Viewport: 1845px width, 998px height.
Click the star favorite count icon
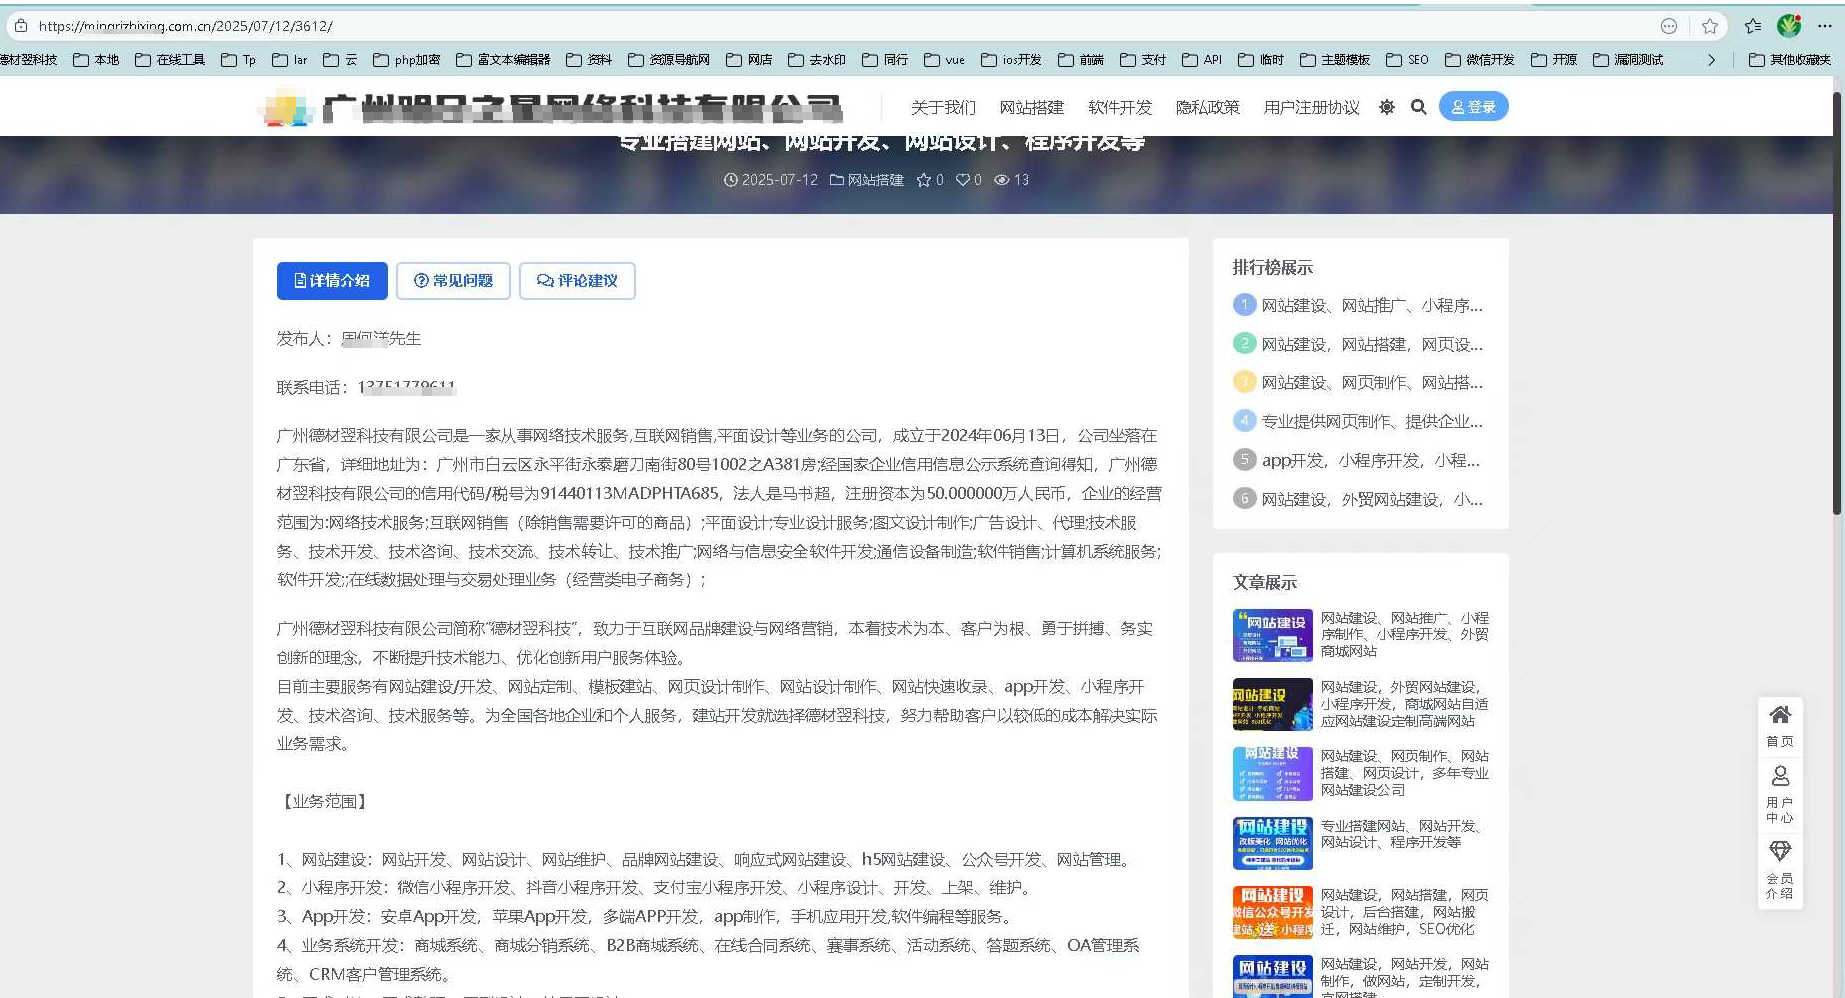click(924, 180)
